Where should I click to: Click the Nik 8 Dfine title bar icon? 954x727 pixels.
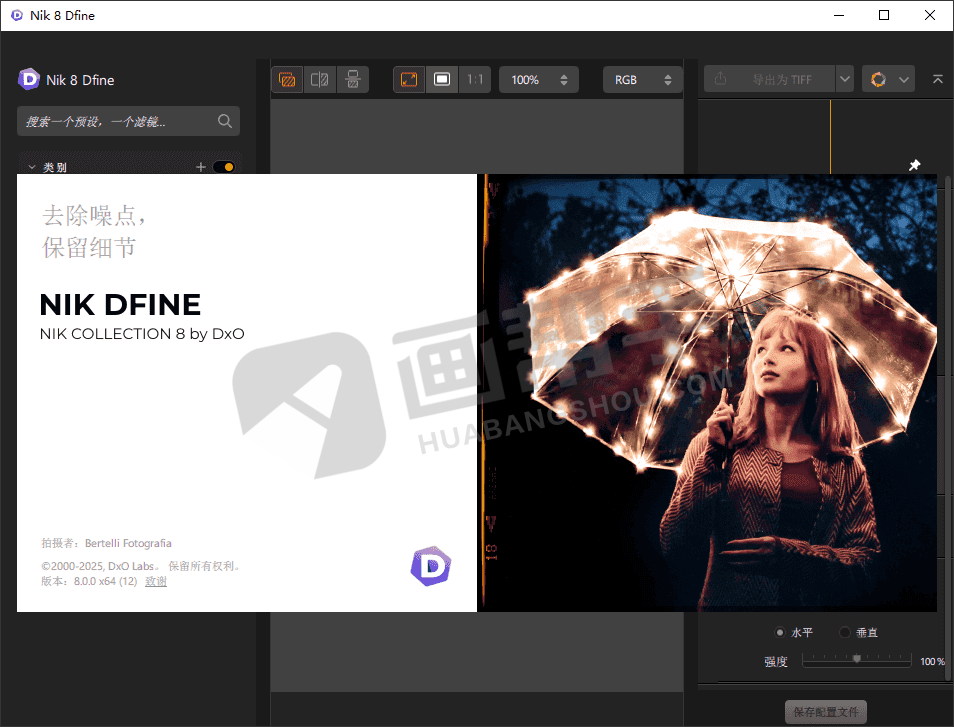(x=16, y=15)
